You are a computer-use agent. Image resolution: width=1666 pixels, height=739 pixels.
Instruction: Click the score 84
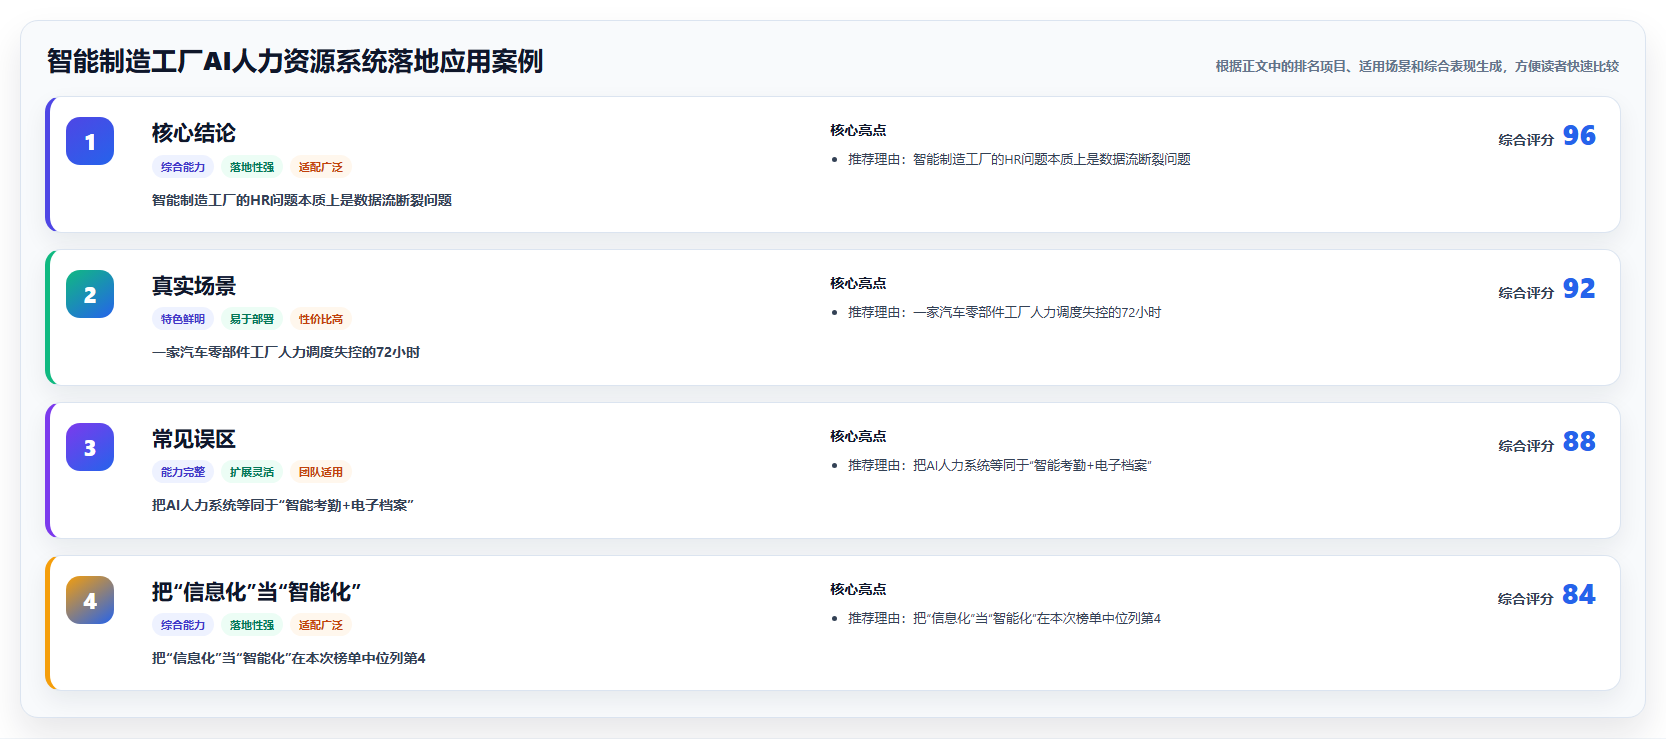[x=1579, y=594]
